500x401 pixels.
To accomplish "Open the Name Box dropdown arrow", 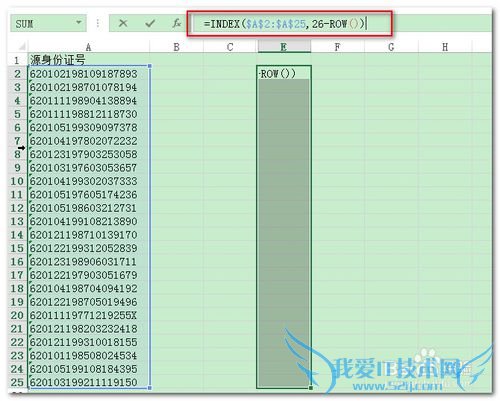I will 79,23.
